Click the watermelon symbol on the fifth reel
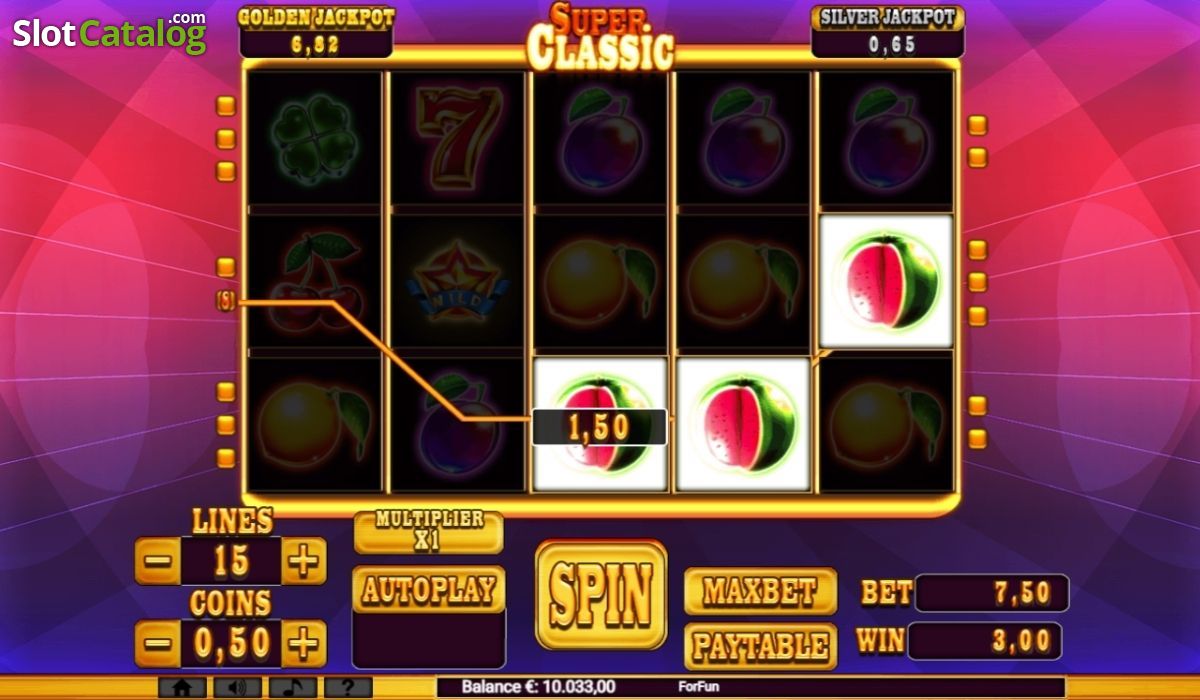This screenshot has width=1200, height=700. [x=886, y=281]
